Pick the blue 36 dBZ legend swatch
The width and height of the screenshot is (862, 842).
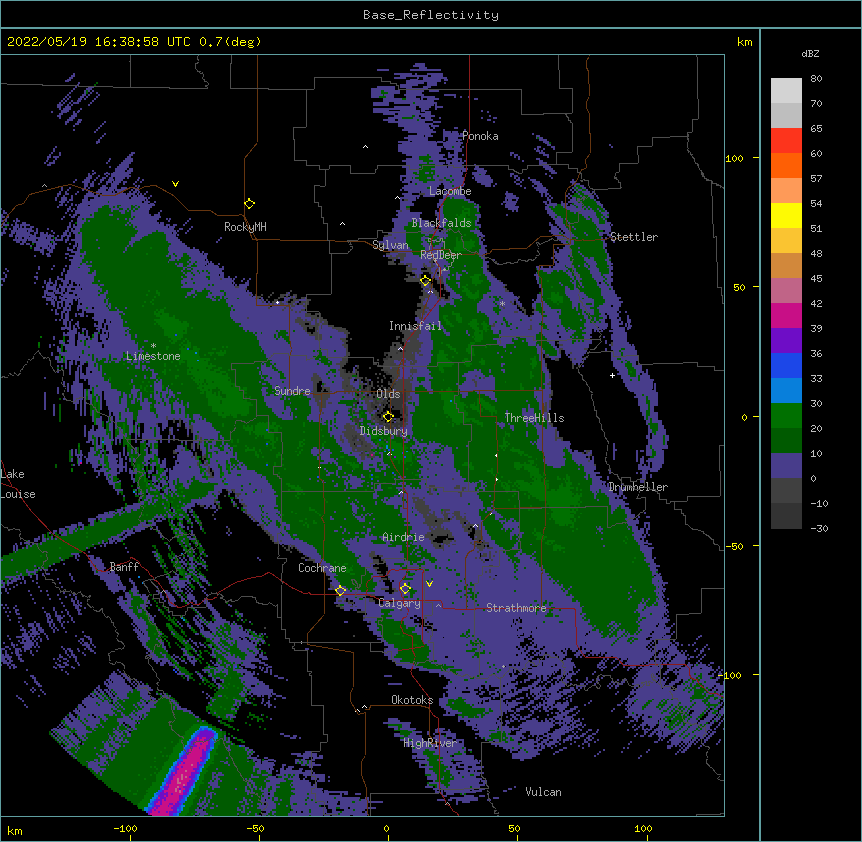(786, 365)
